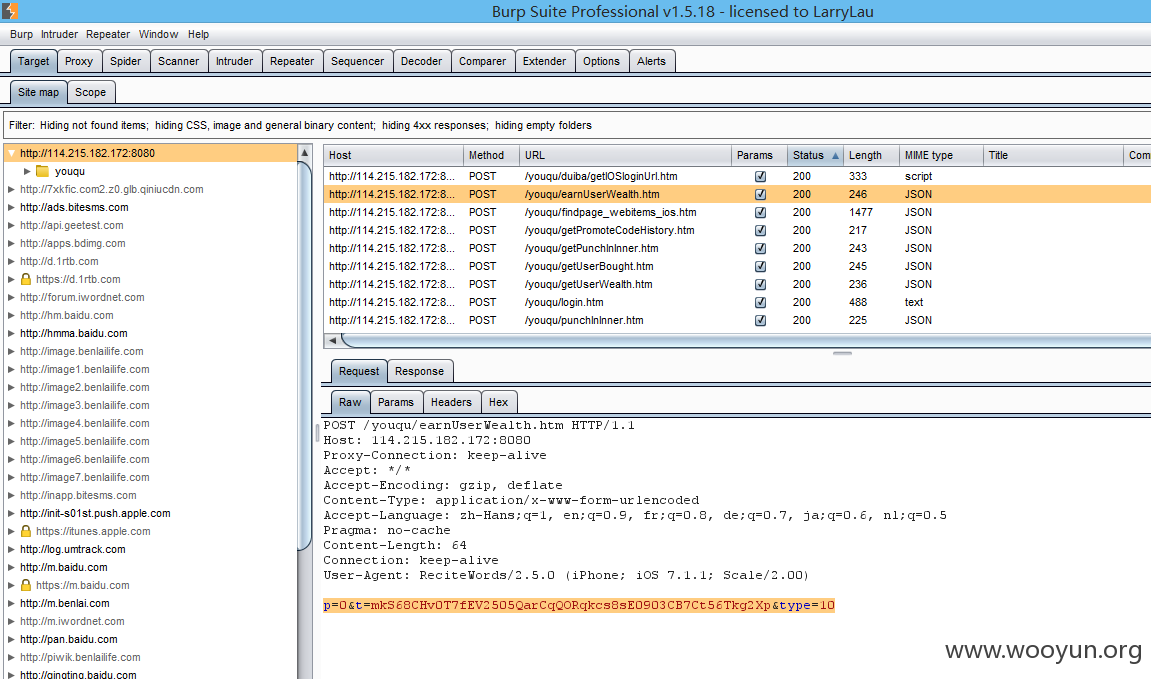Sort table by Title column header
The image size is (1151, 679).
(1053, 156)
